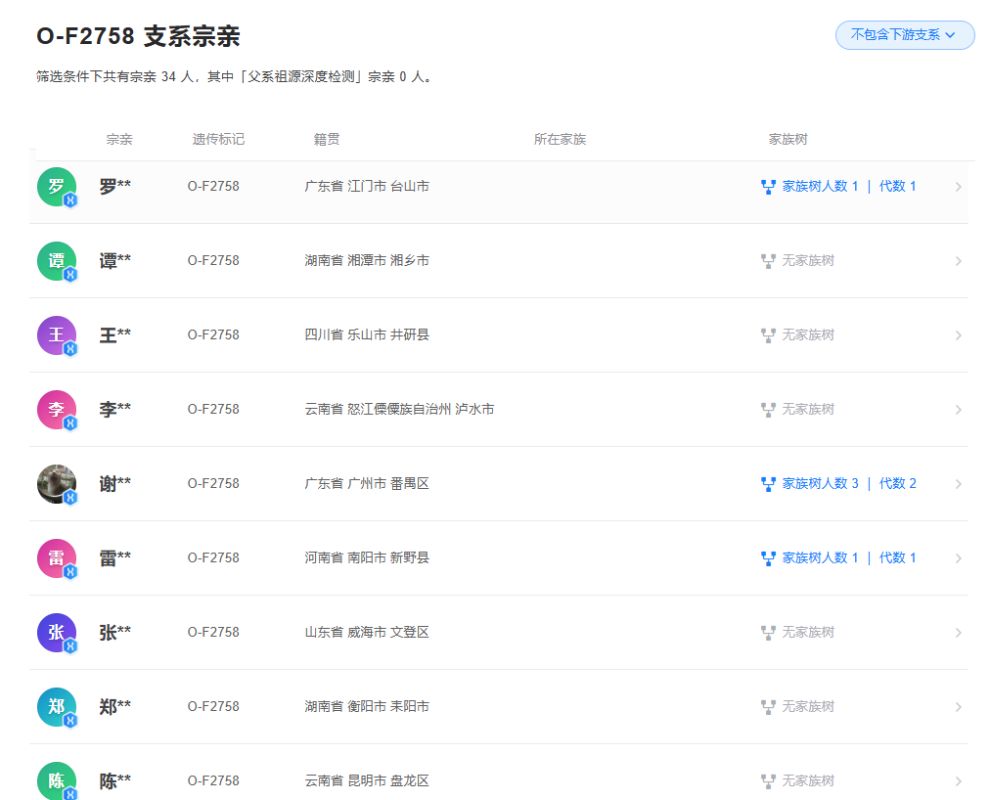
Task: Expand 罗** row with right chevron
Action: coord(958,187)
